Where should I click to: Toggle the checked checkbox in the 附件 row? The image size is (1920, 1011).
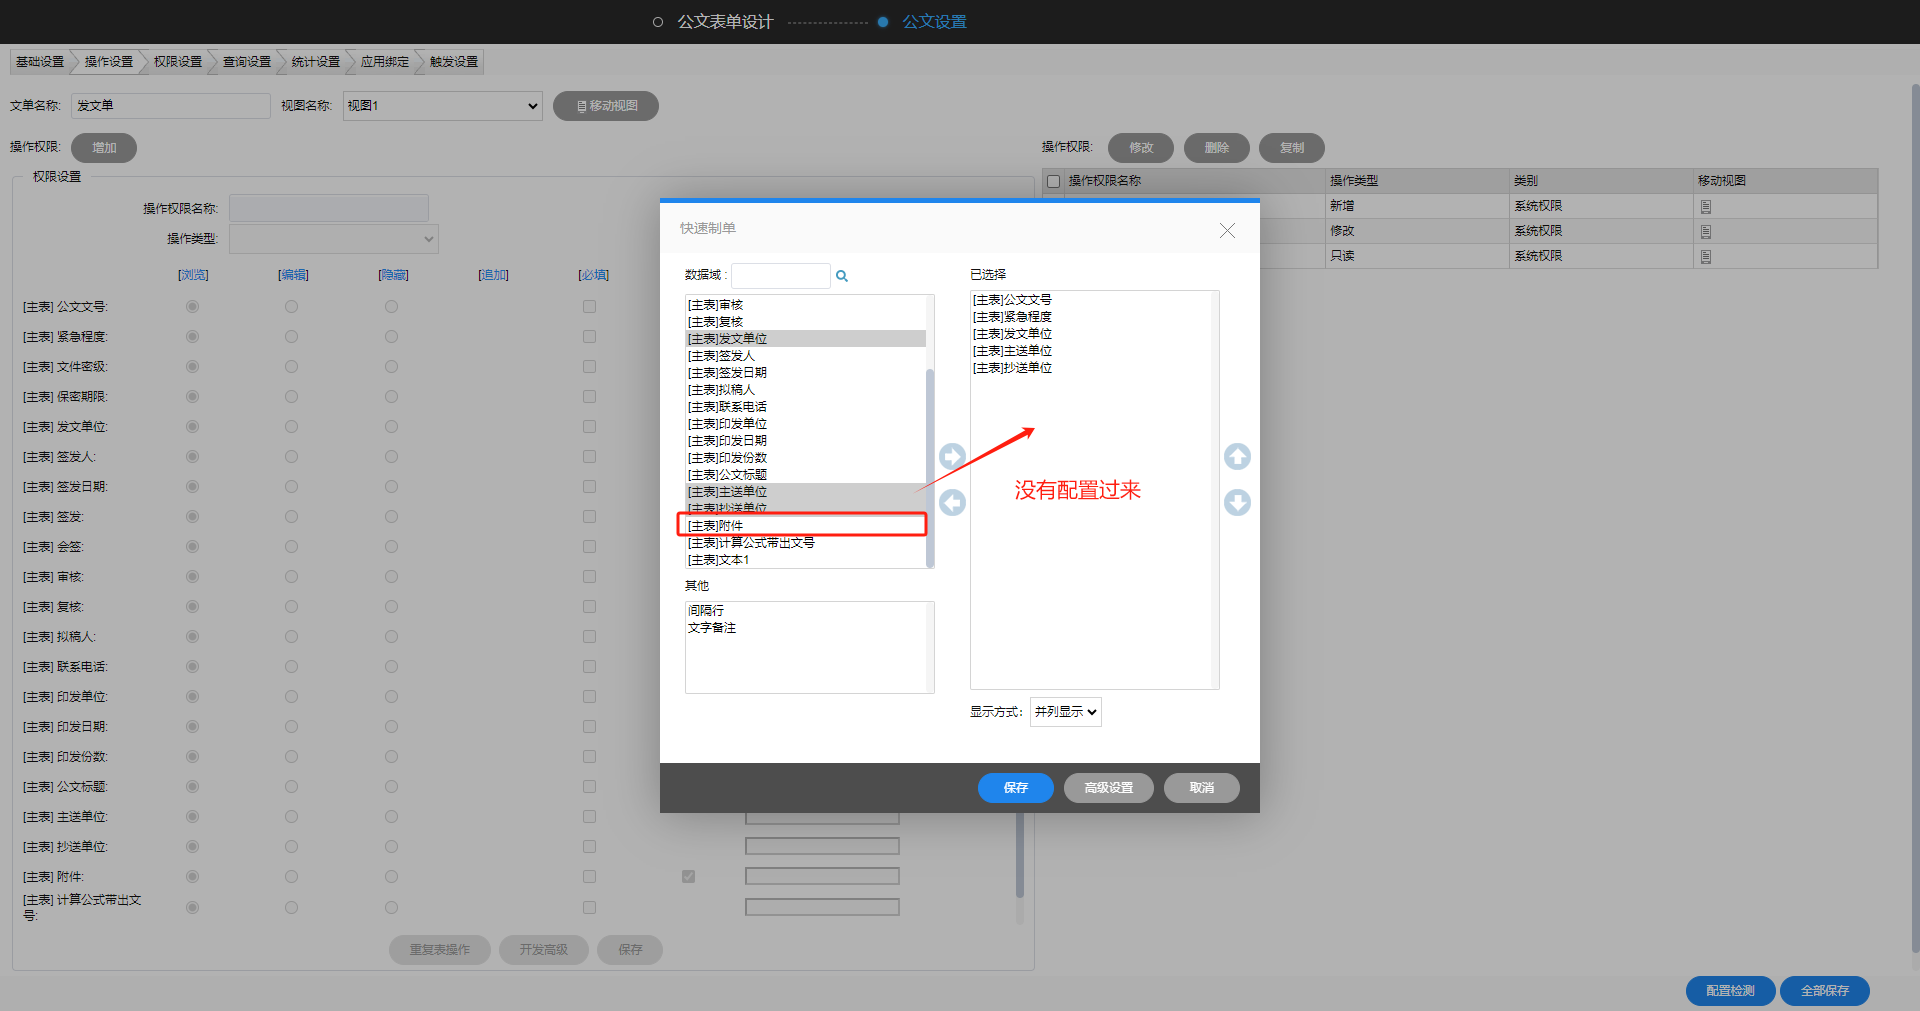click(688, 877)
